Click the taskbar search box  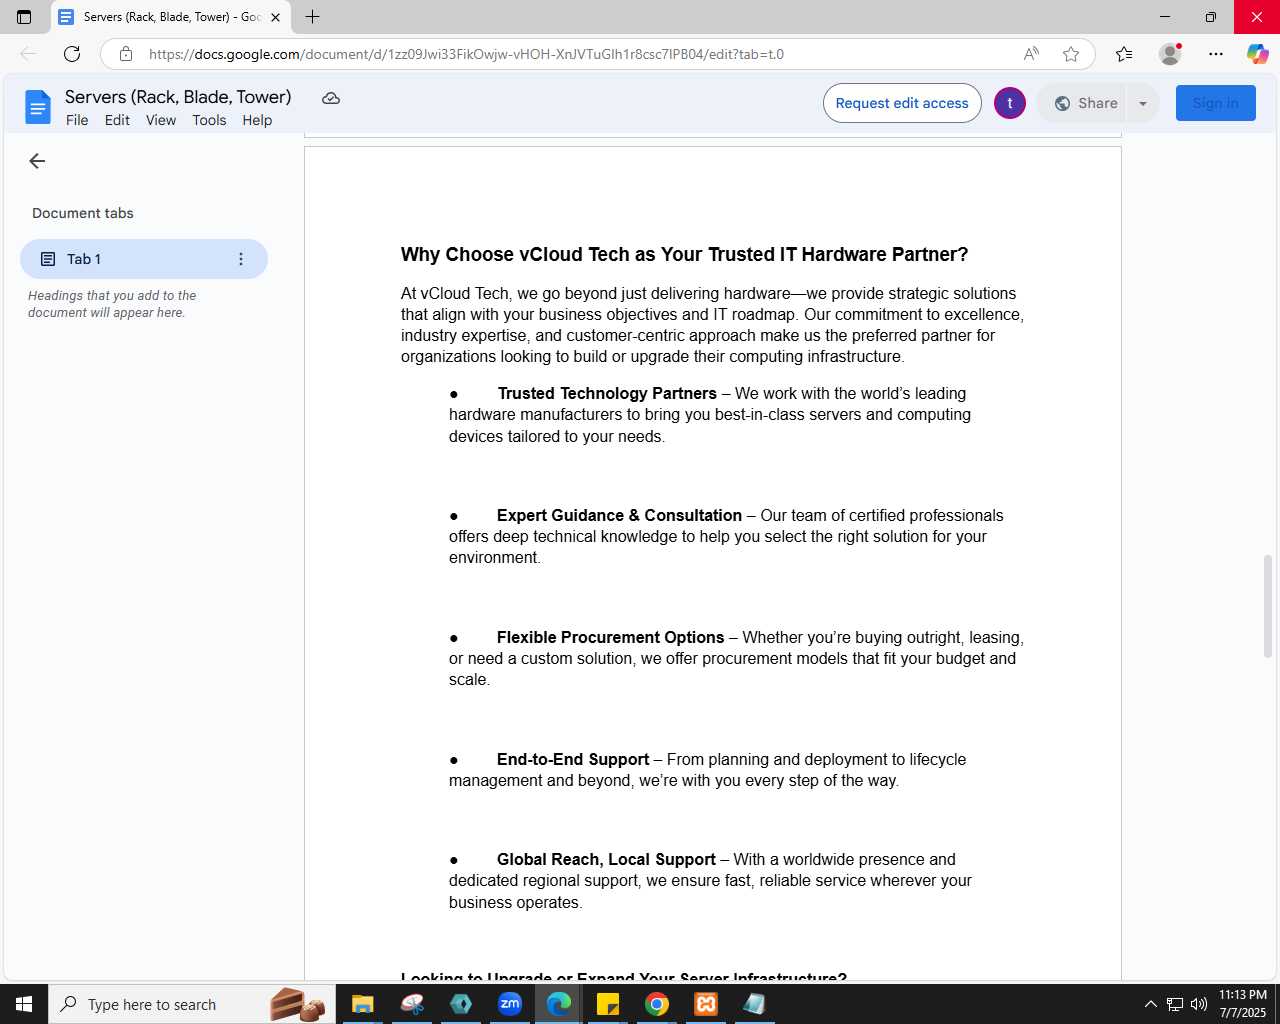click(x=190, y=1004)
